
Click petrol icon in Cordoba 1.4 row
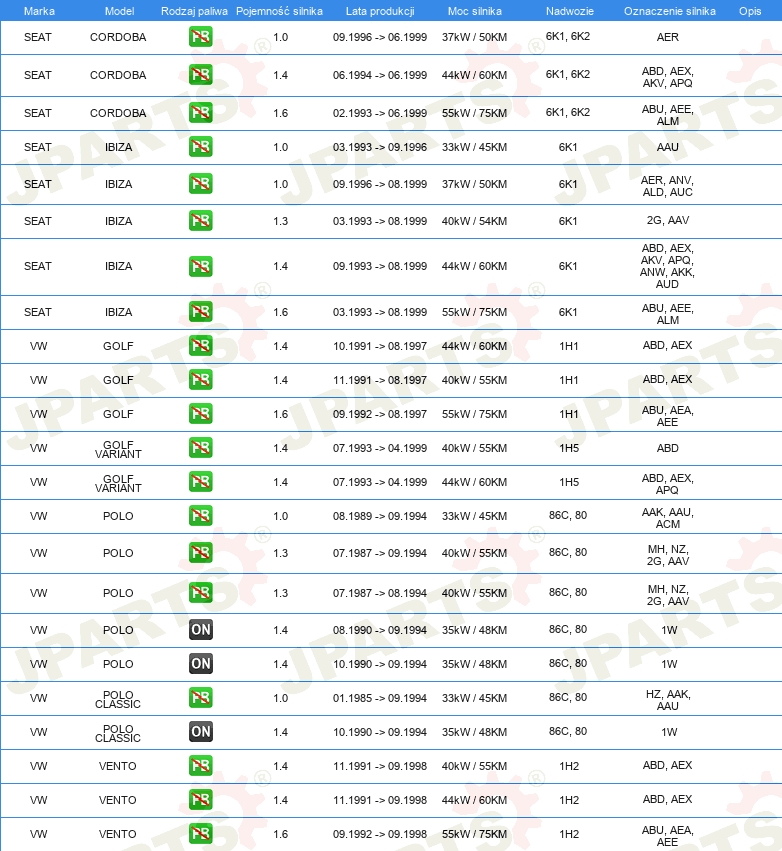[200, 75]
